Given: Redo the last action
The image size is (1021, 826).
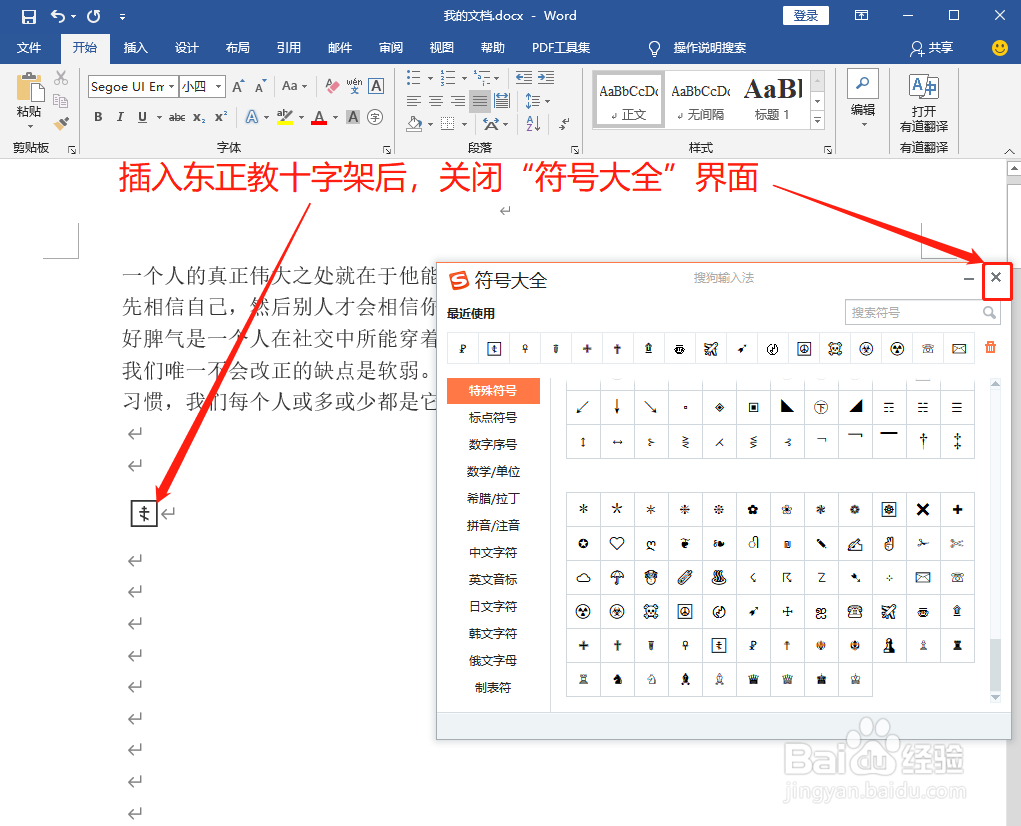Looking at the screenshot, I should click(94, 16).
